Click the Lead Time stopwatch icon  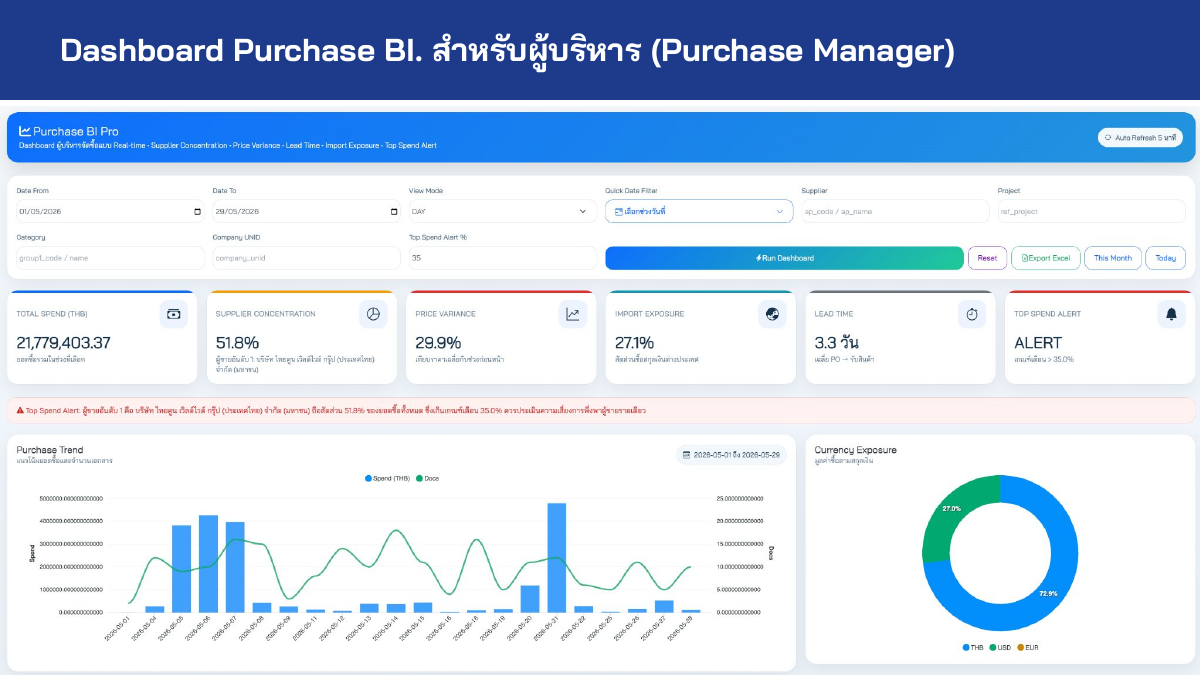click(972, 314)
